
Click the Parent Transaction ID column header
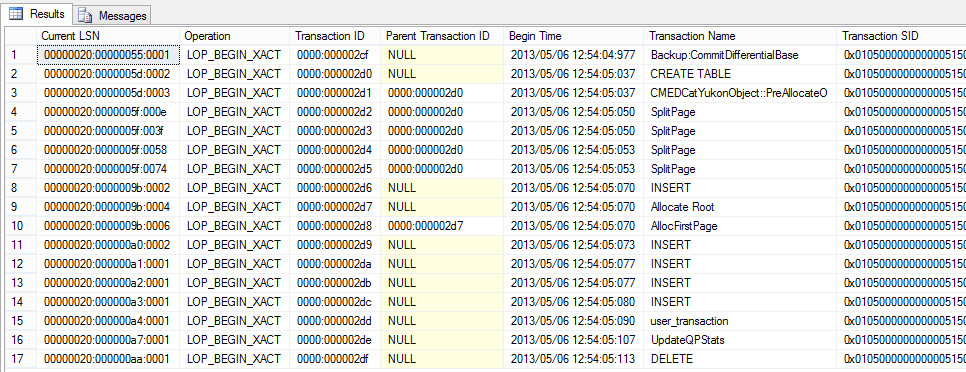(442, 36)
